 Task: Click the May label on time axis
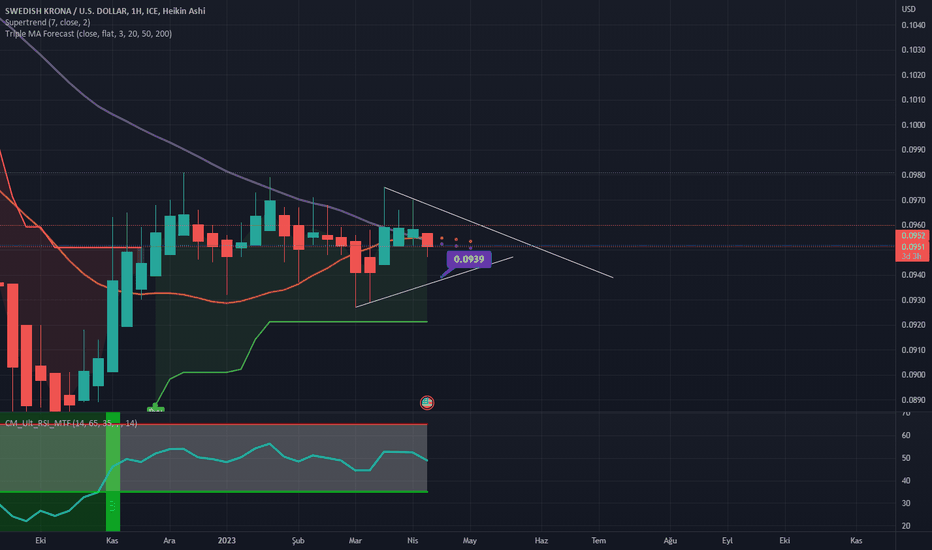click(x=470, y=540)
